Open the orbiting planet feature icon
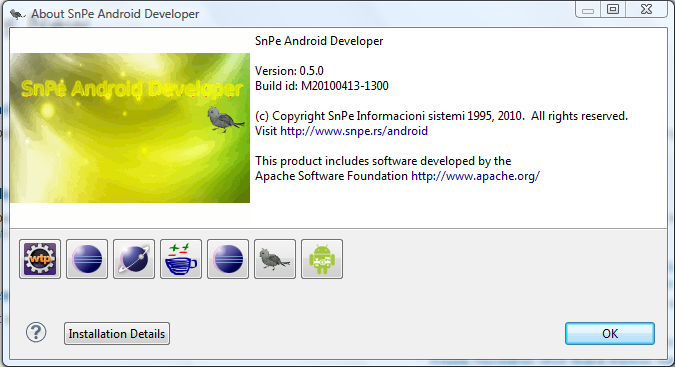The height and width of the screenshot is (367, 675). pos(134,259)
